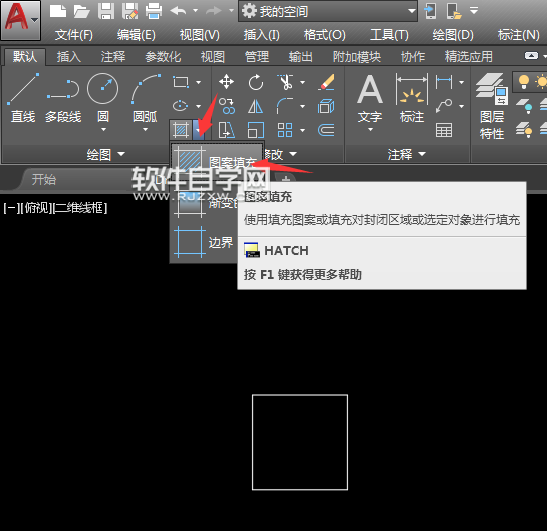Select the Fillet tool icon
Screen dimensions: 547x531
point(285,106)
